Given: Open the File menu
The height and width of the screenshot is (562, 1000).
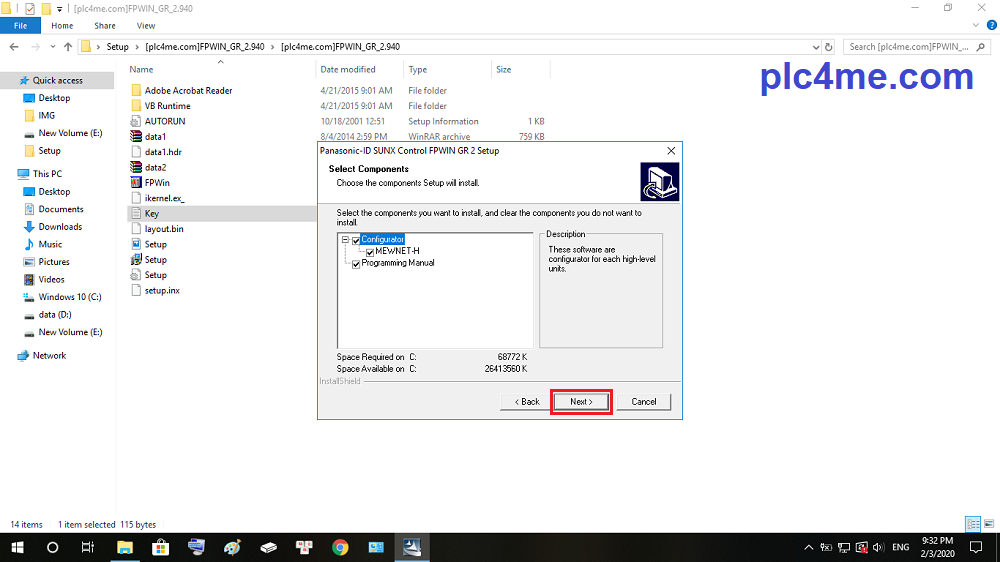Looking at the screenshot, I should 20,26.
